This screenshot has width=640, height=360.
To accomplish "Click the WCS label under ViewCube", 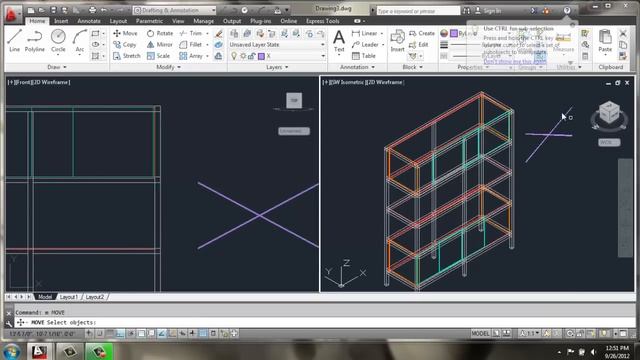I will click(609, 142).
